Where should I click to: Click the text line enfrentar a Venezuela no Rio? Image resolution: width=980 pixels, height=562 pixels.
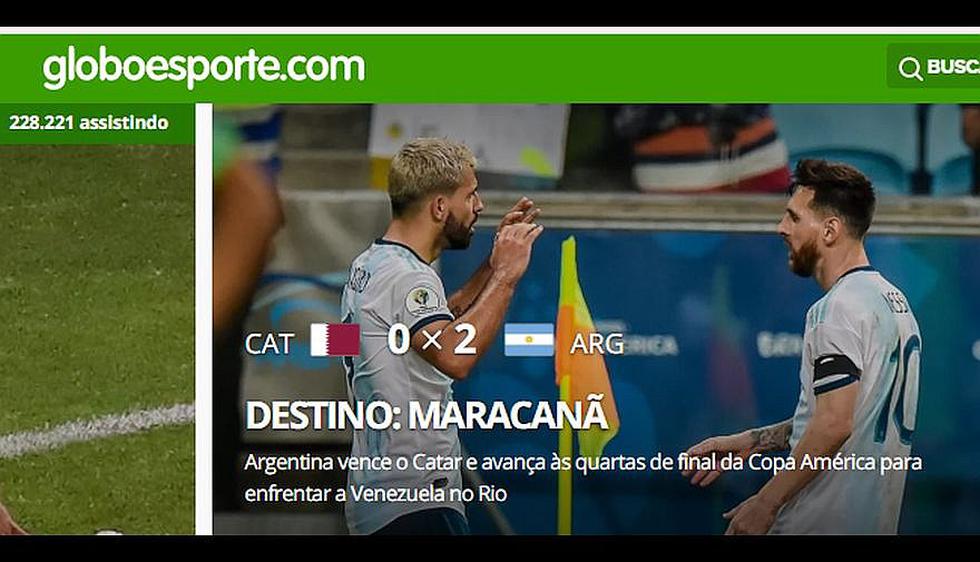pyautogui.click(x=376, y=494)
